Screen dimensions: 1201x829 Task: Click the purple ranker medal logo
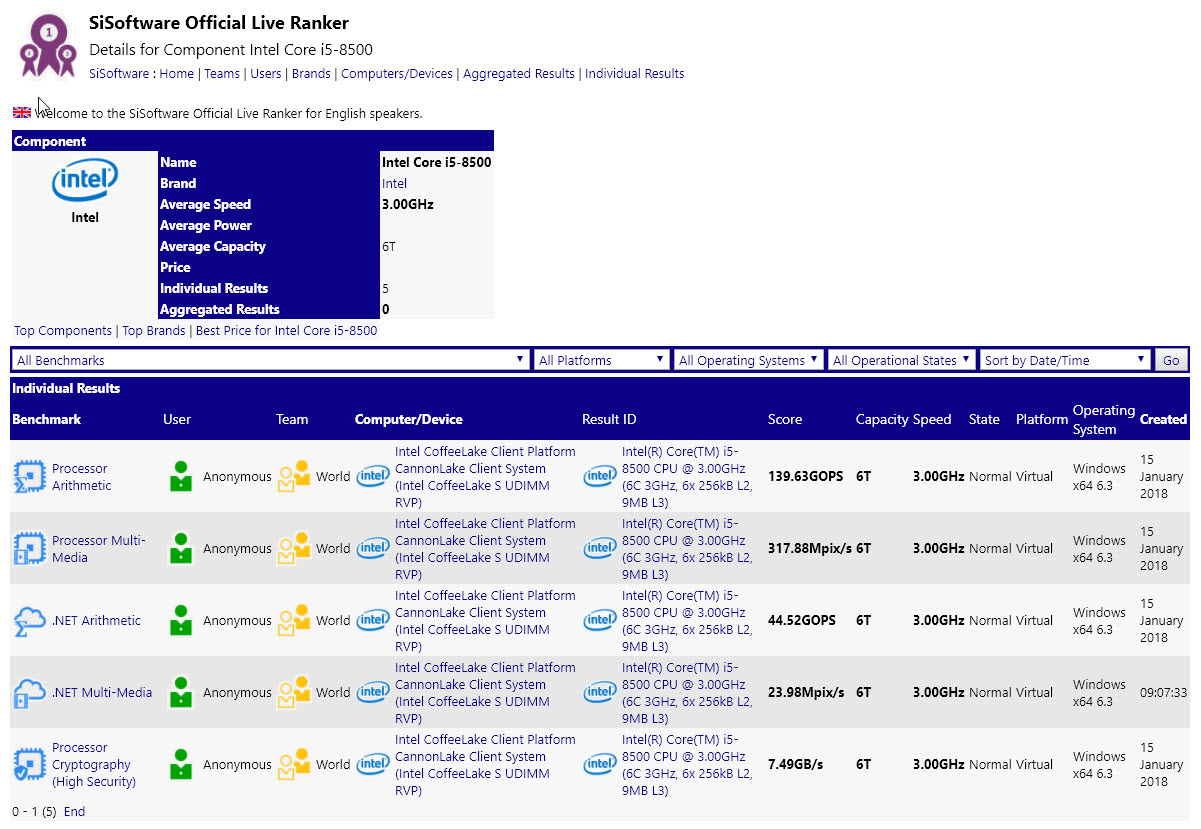coord(47,44)
